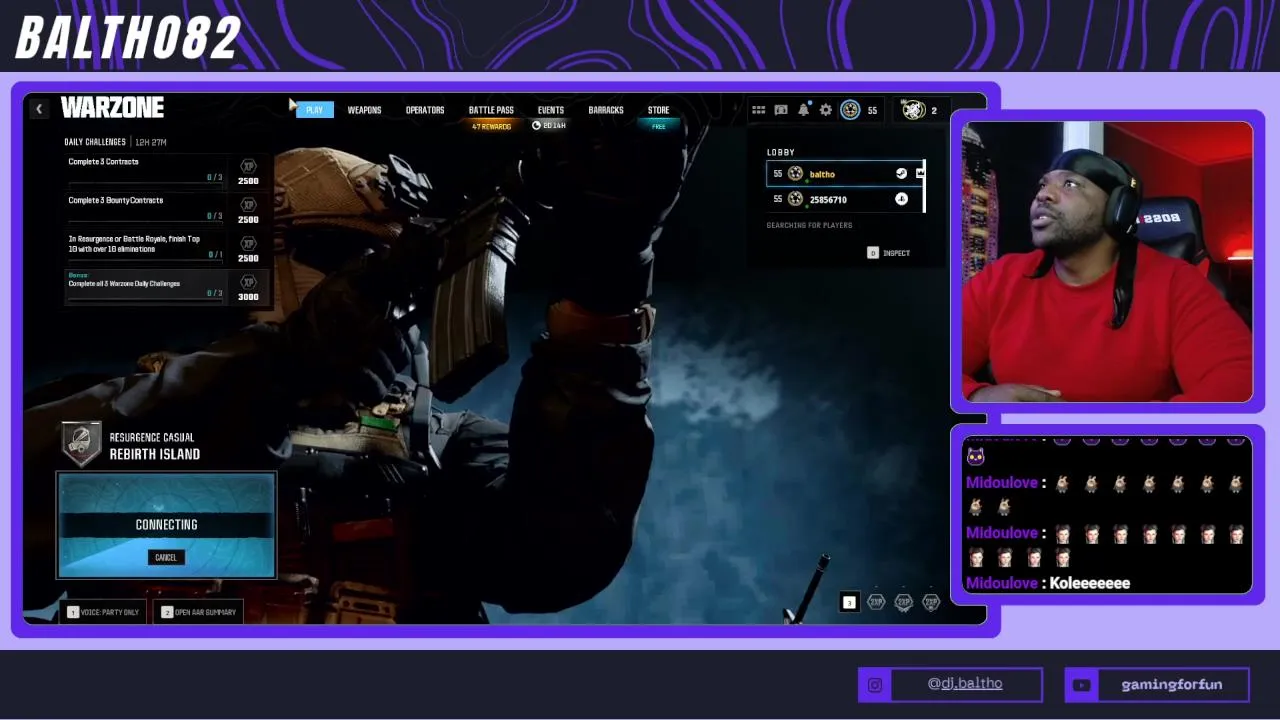The width and height of the screenshot is (1280, 720).
Task: Click the BALTHO82 overlay title
Action: [128, 38]
